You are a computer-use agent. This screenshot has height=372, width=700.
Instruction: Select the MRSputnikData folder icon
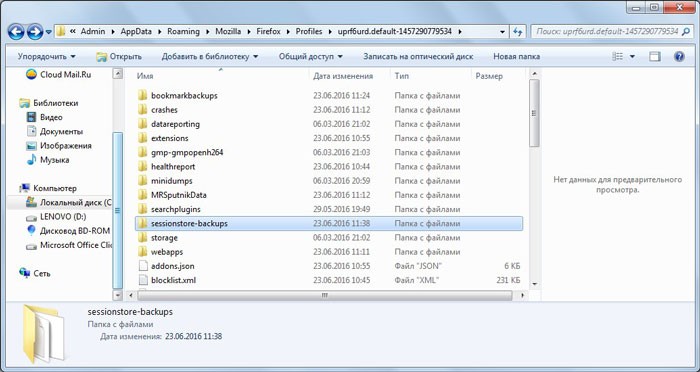pos(143,195)
